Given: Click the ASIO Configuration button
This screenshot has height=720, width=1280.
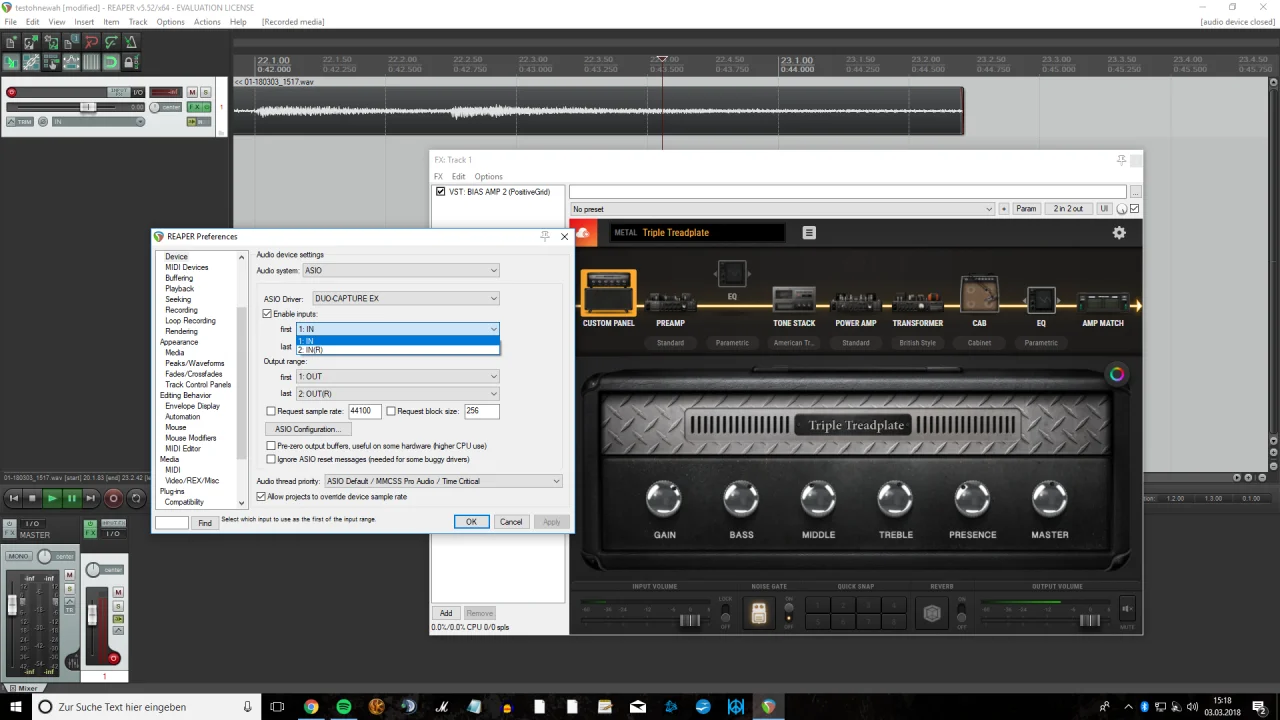Looking at the screenshot, I should [308, 429].
